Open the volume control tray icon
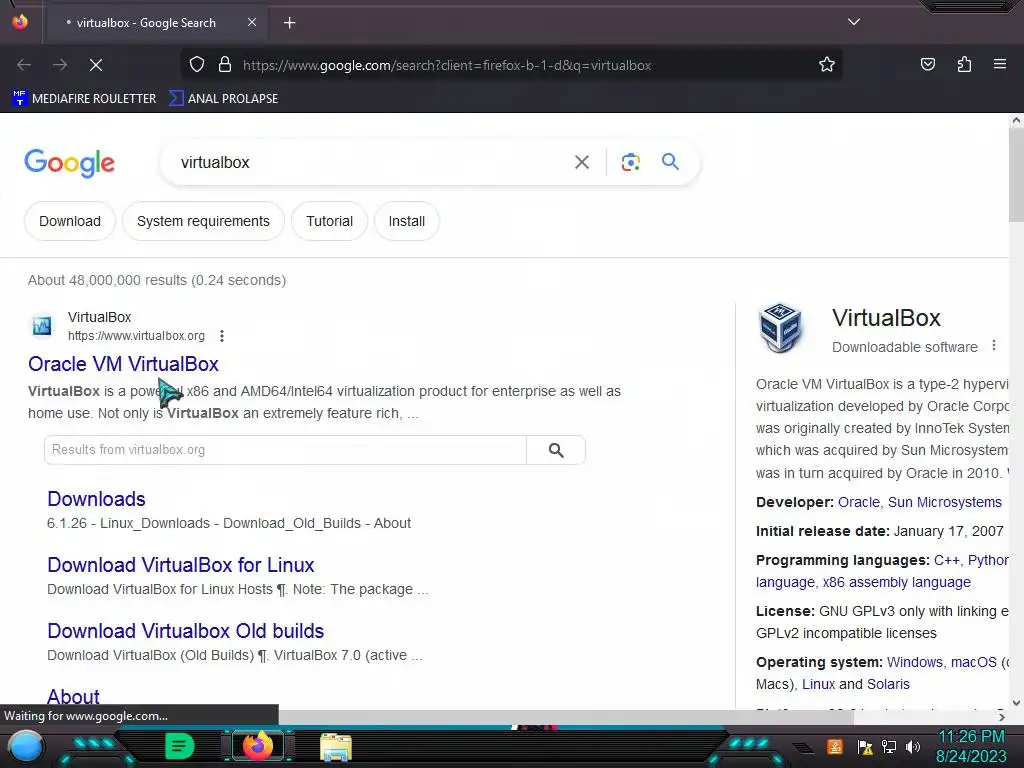1024x768 pixels. tap(913, 747)
